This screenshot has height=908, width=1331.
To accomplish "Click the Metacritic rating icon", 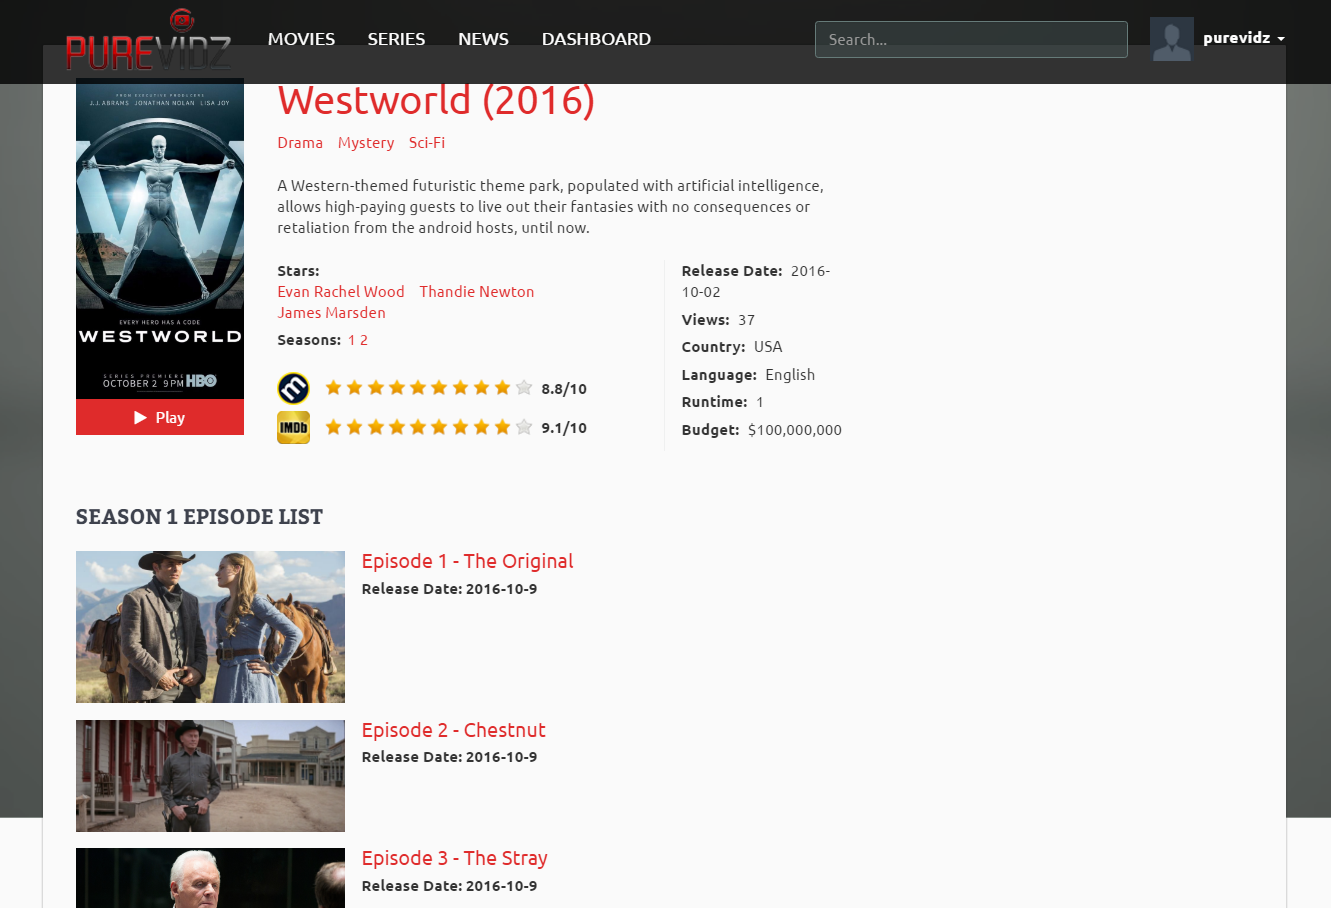I will (x=293, y=388).
